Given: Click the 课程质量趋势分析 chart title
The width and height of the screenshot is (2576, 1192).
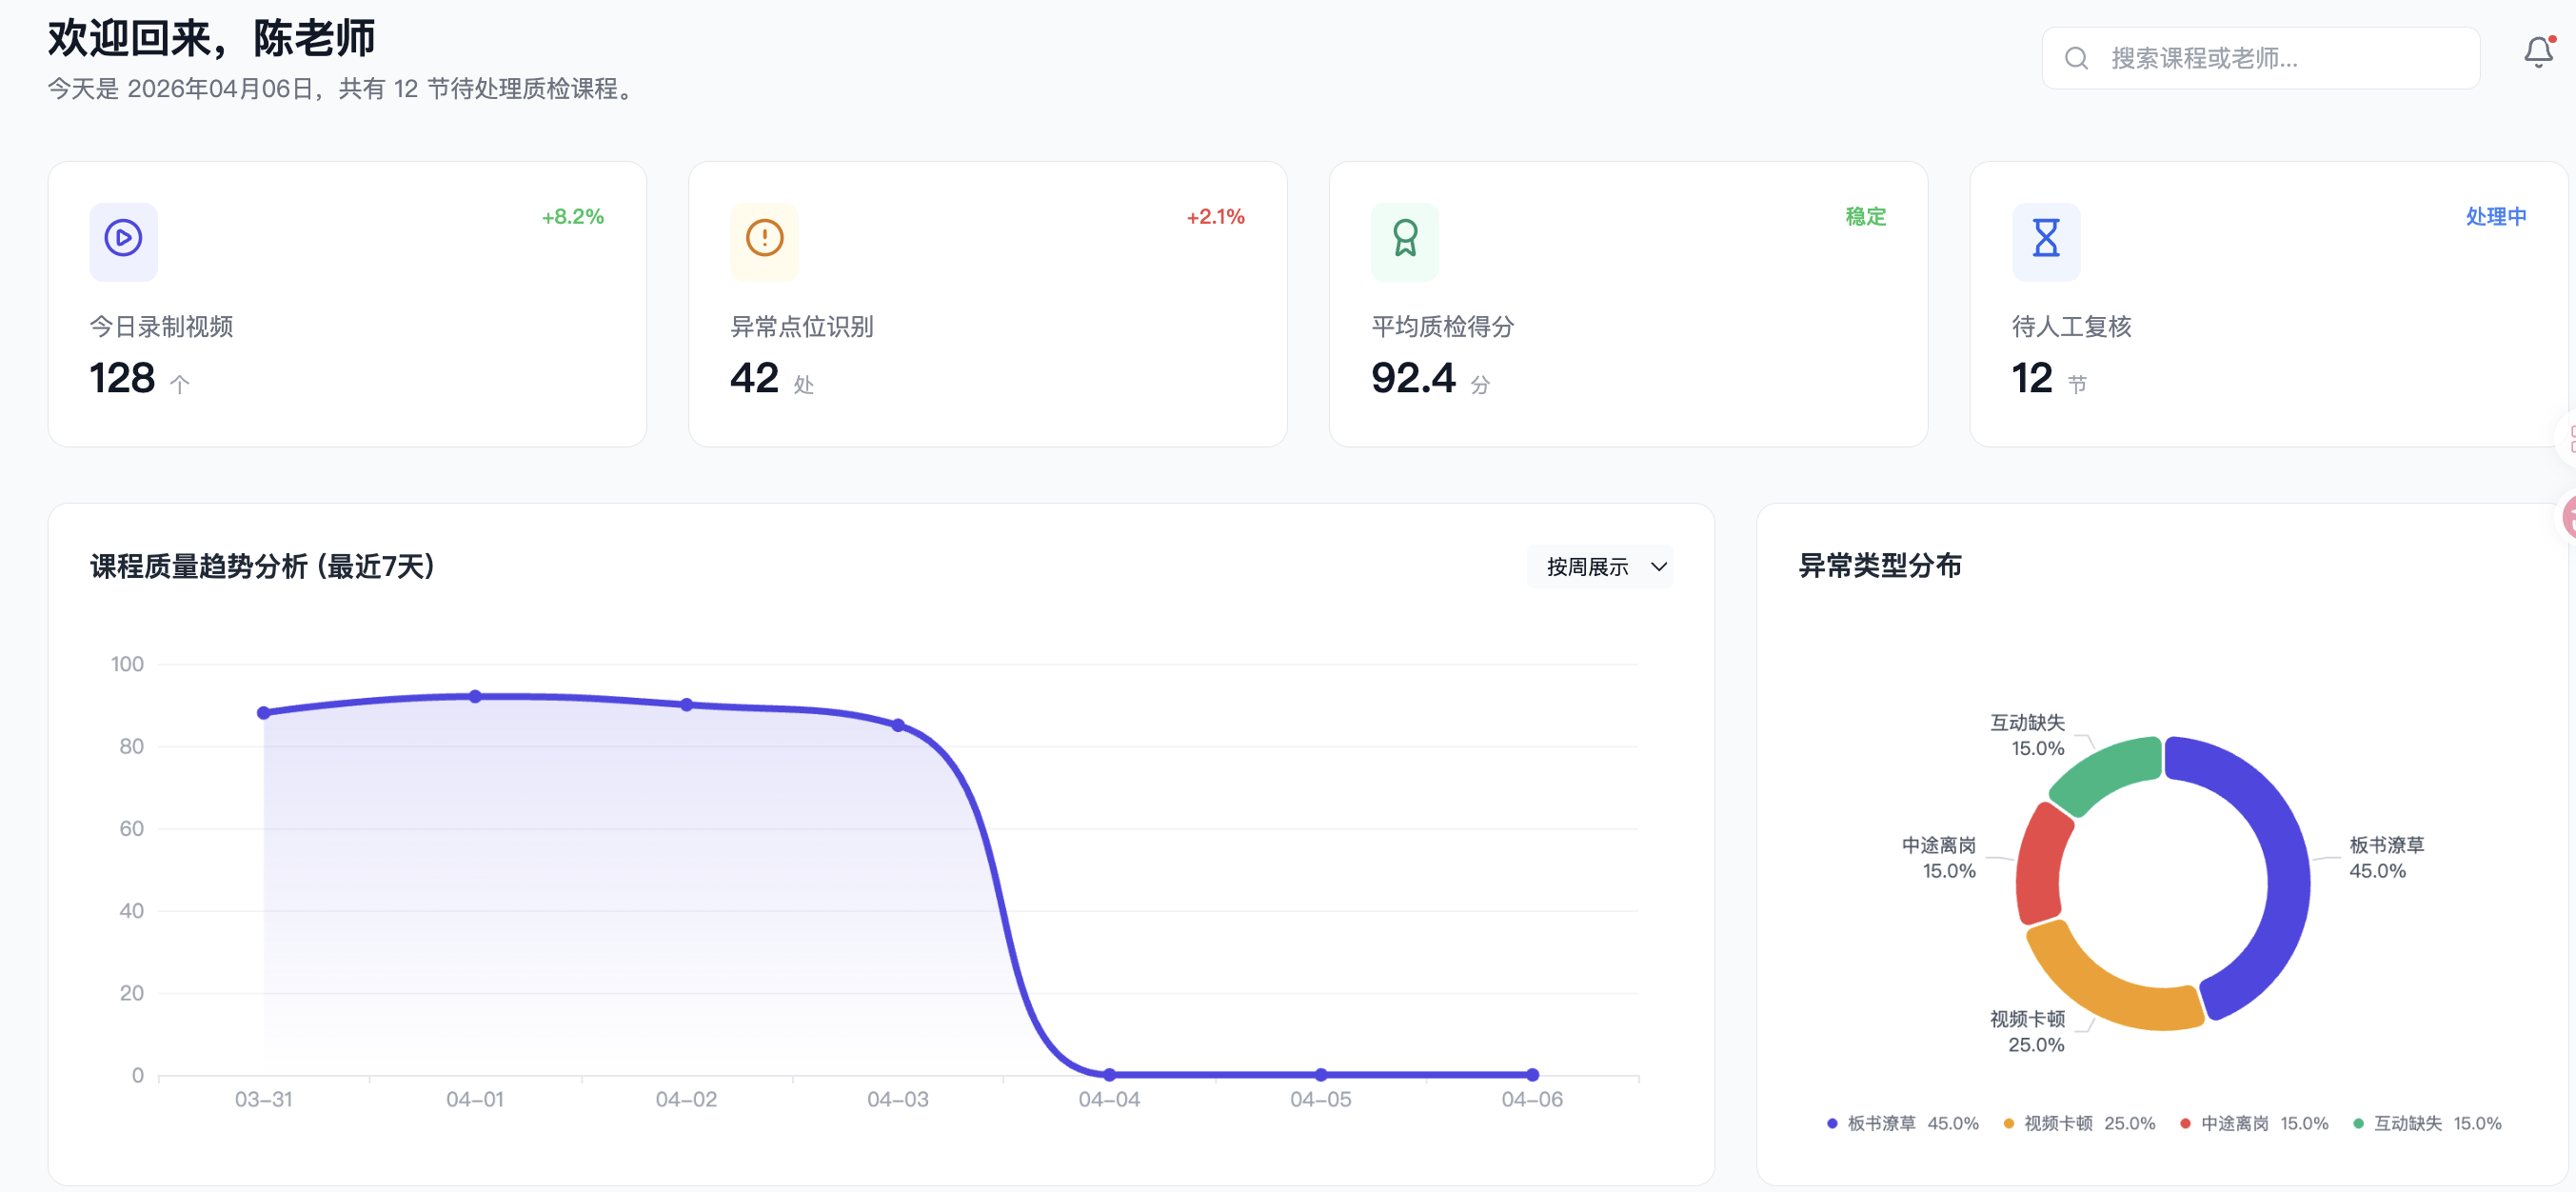Looking at the screenshot, I should click(262, 567).
